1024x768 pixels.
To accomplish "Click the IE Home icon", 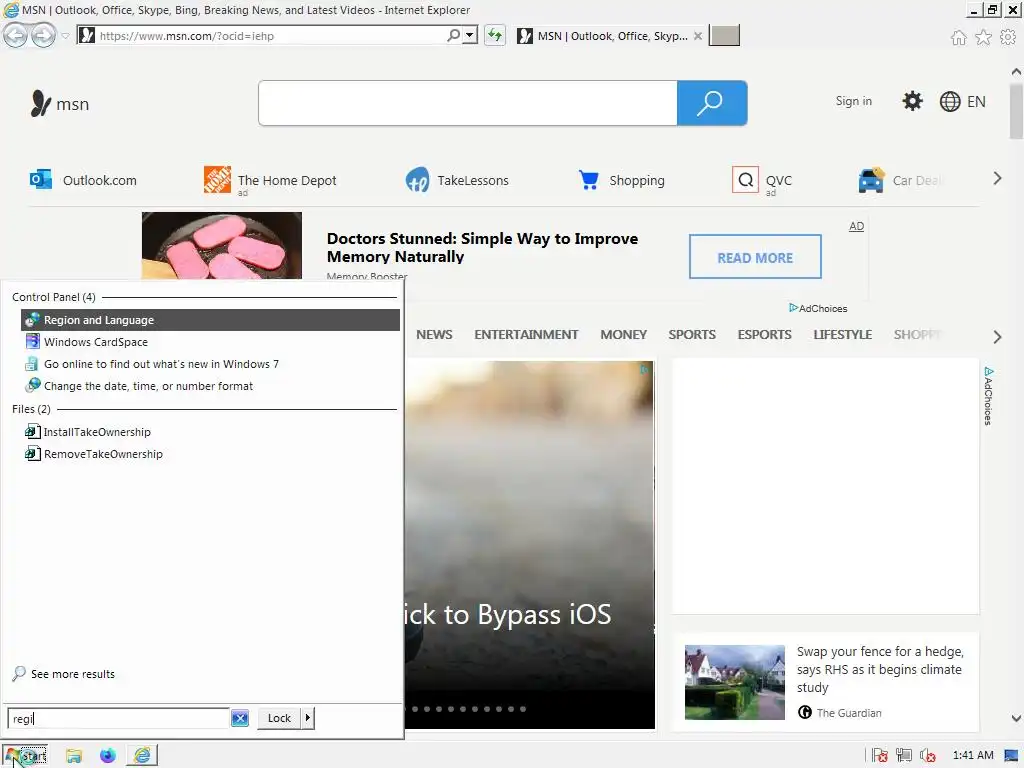I will point(958,37).
